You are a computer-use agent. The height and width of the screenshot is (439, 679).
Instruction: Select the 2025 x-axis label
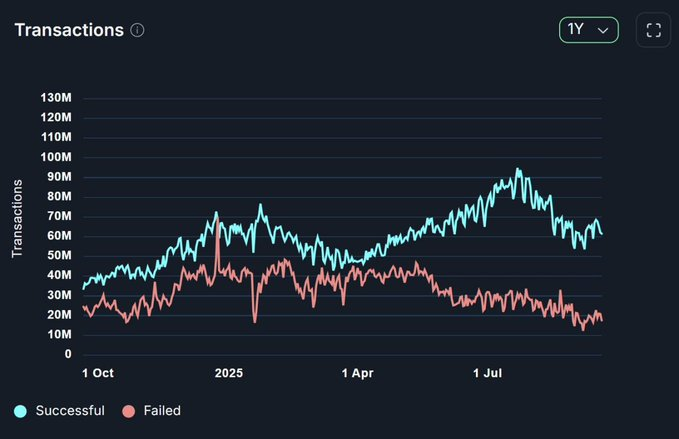[229, 373]
